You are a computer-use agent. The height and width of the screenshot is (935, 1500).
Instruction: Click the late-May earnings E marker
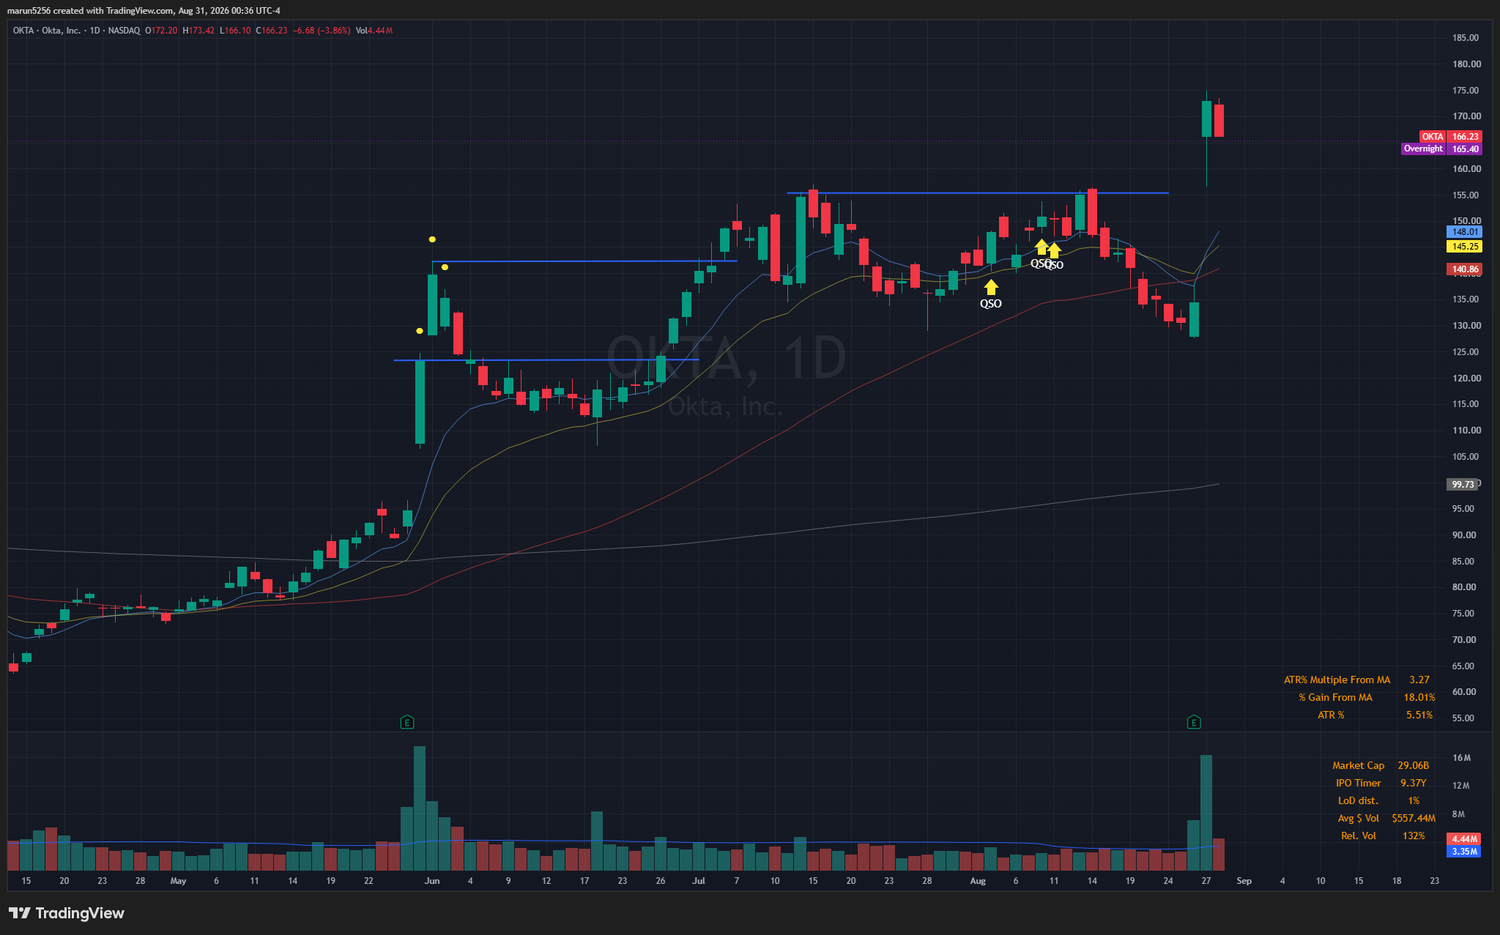[x=407, y=721]
